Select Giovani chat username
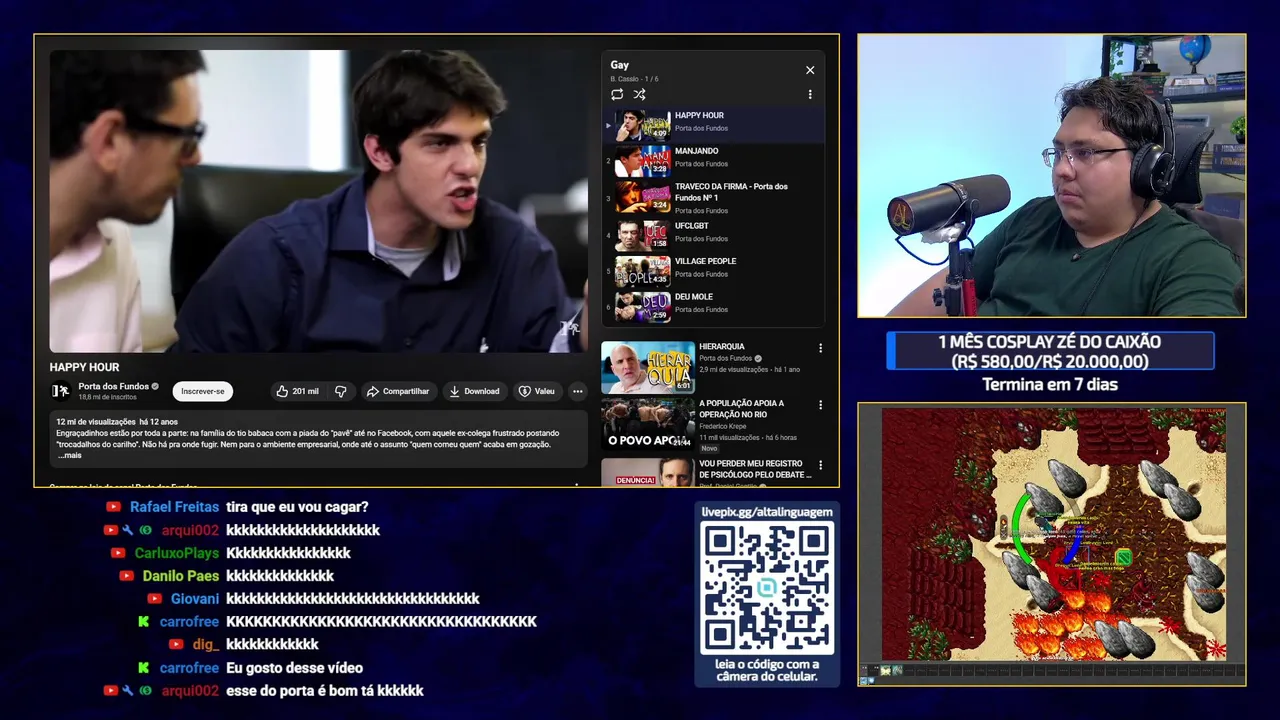The width and height of the screenshot is (1280, 720). pos(195,599)
